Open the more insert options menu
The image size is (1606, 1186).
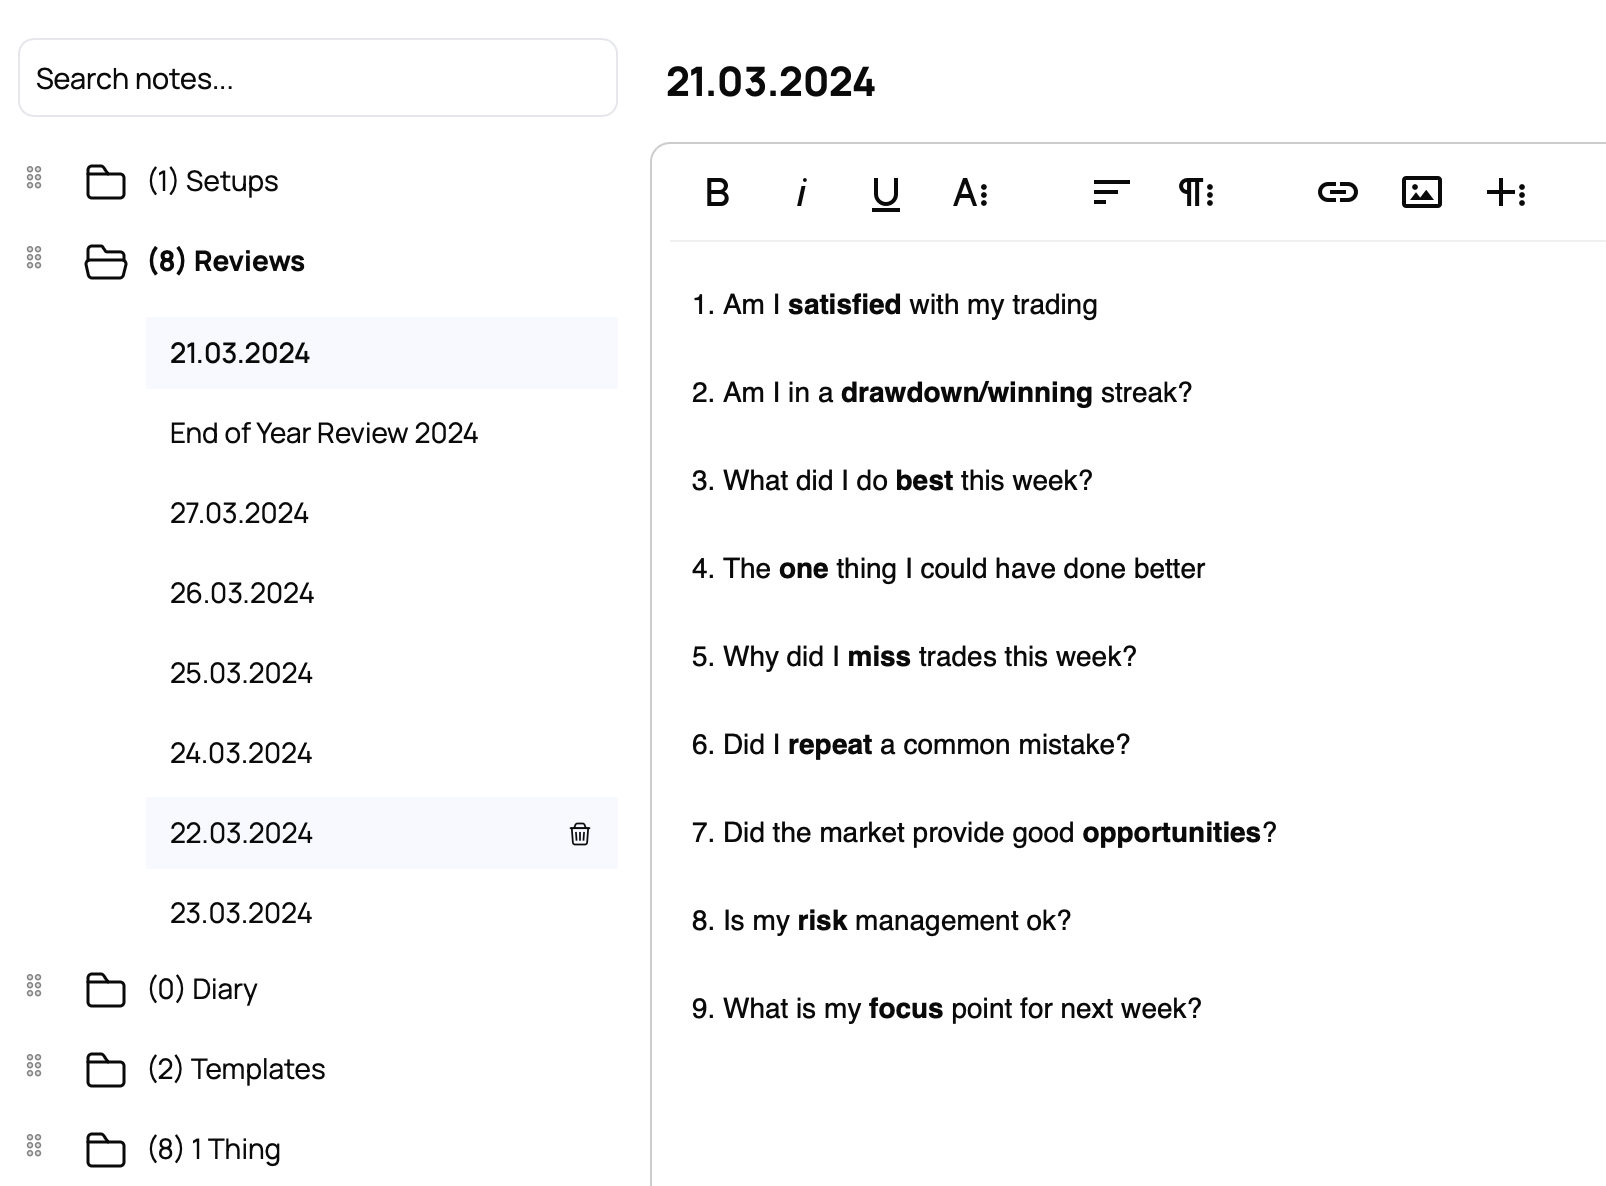coord(1506,192)
